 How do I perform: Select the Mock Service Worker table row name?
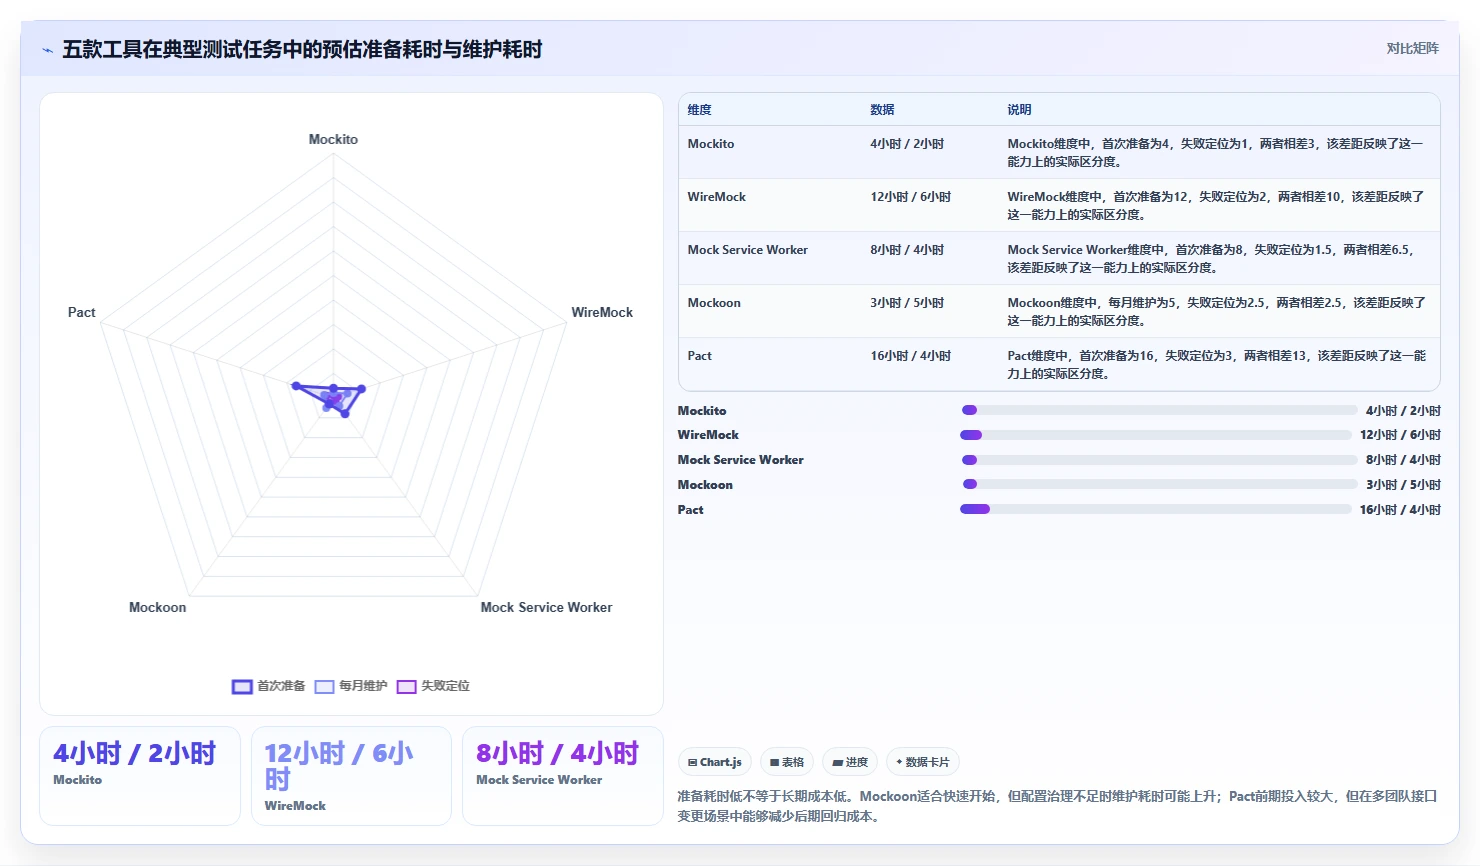[748, 250]
